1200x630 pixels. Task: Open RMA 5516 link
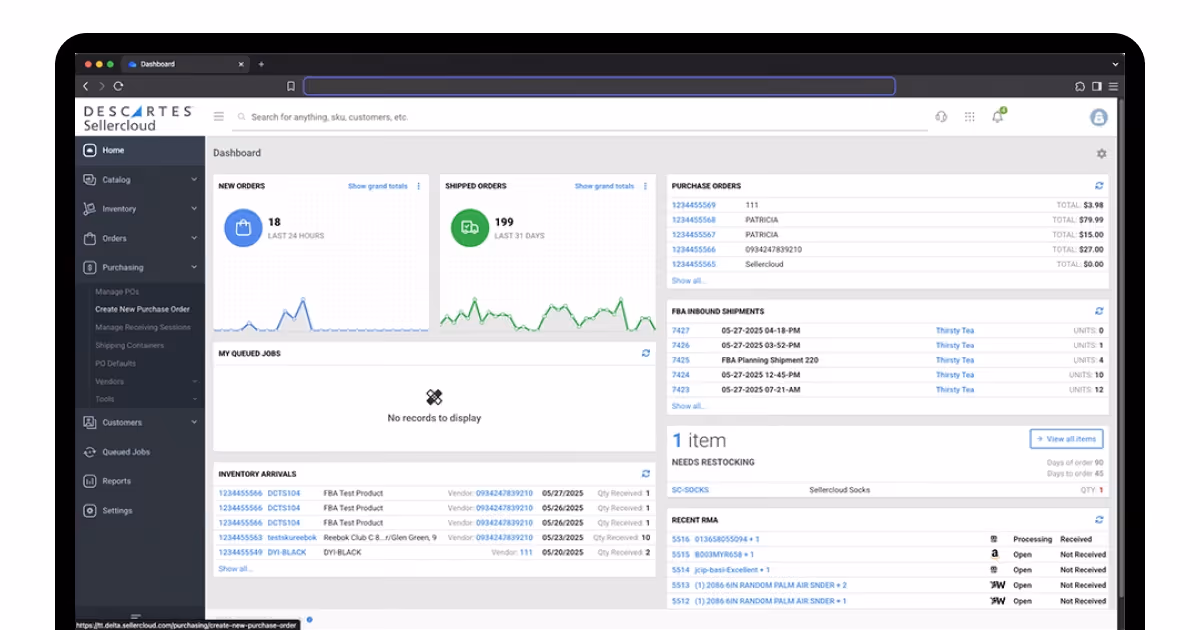pyautogui.click(x=680, y=539)
